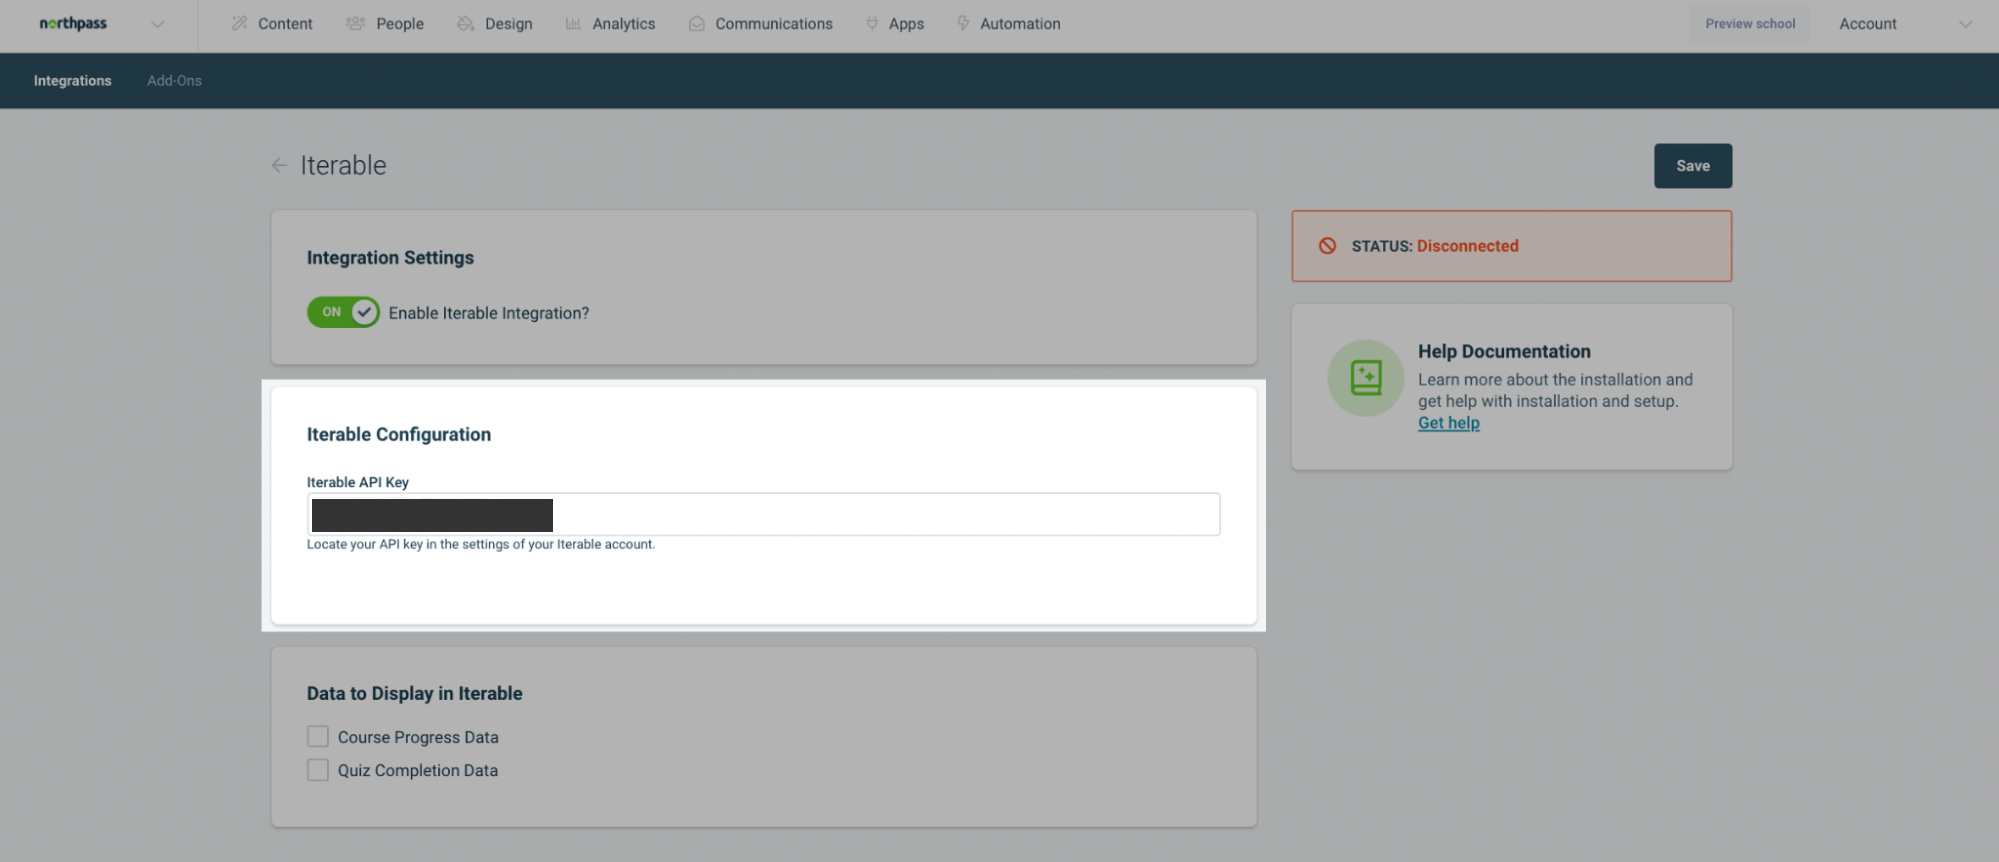Click the 'Course Progress Data' label
This screenshot has height=862, width=1999.
coord(418,737)
